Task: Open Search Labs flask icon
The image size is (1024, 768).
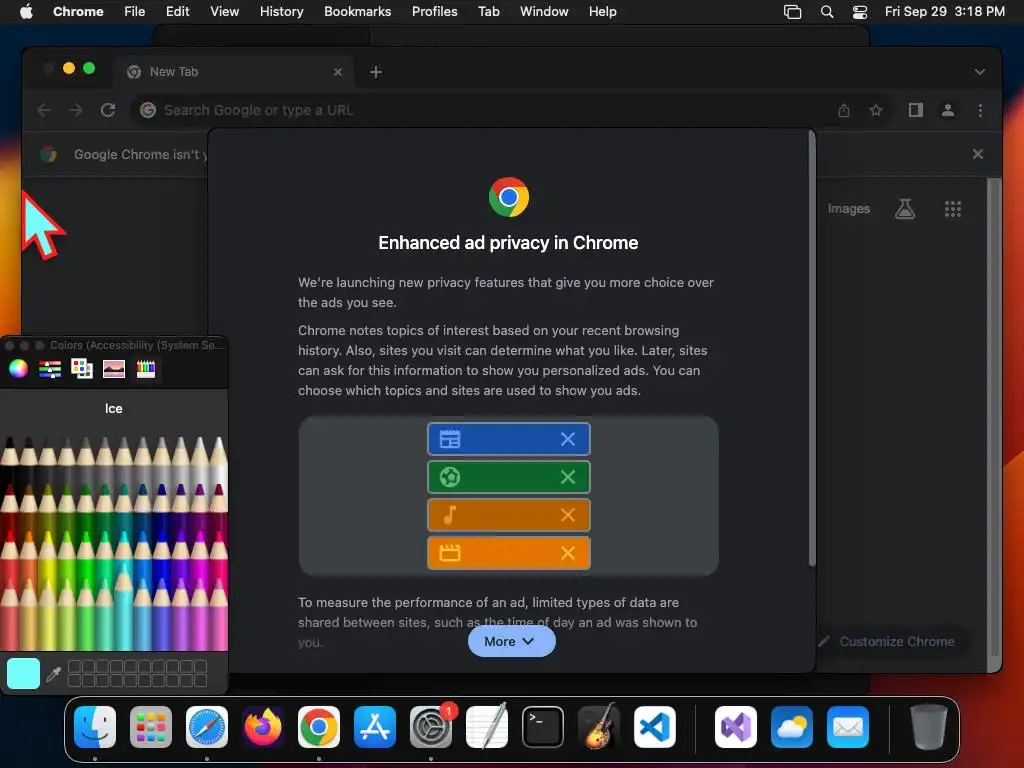Action: click(x=904, y=209)
